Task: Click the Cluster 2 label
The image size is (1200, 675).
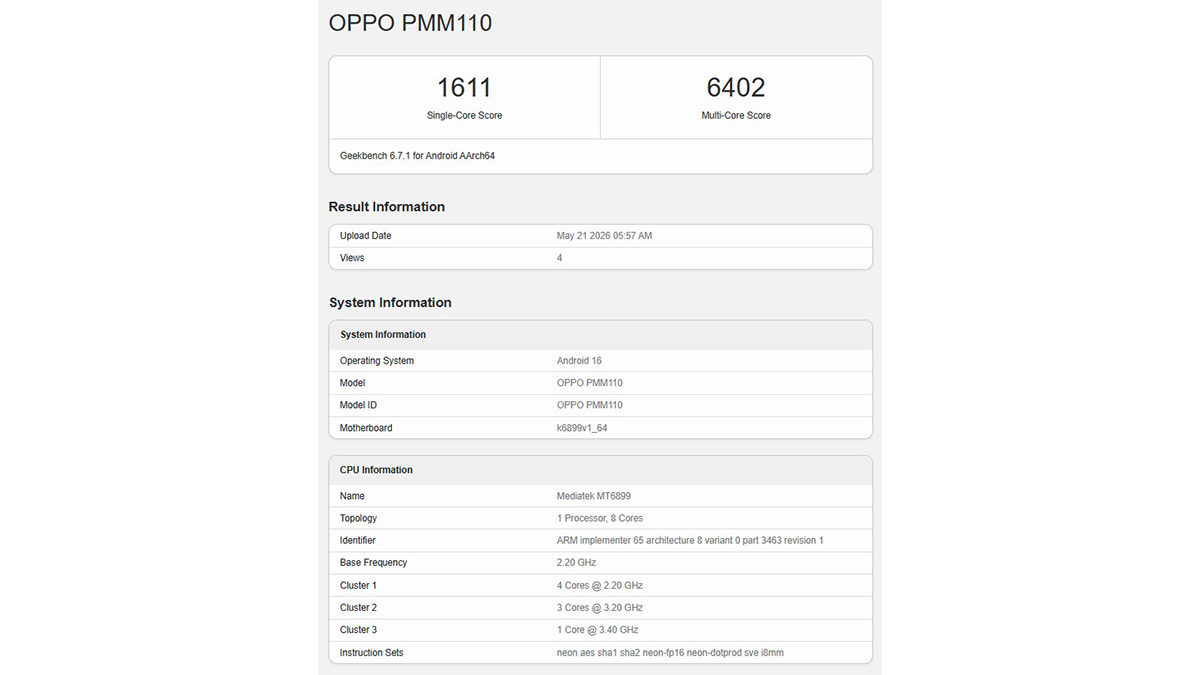Action: [359, 607]
